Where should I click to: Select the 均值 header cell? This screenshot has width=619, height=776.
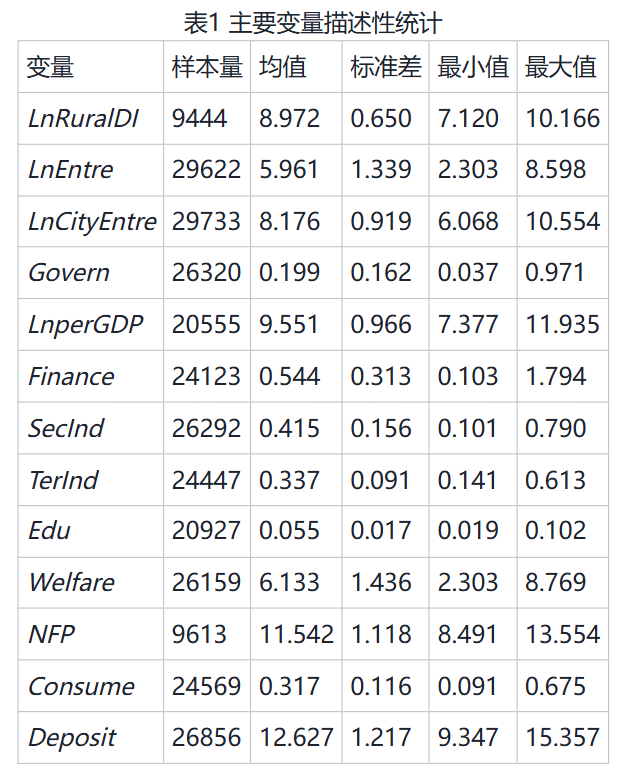[283, 67]
